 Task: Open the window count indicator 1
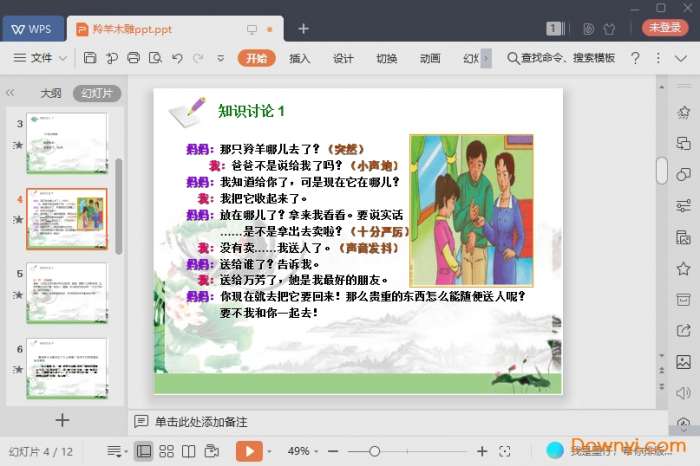555,29
